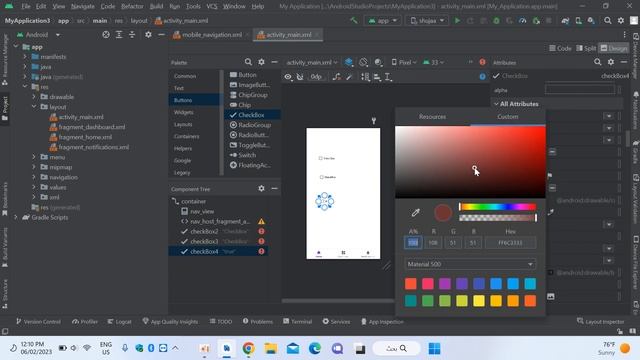Image resolution: width=640 pixels, height=360 pixels.
Task: Open Search Everywhere magnifier in top toolbar
Action: point(608,20)
